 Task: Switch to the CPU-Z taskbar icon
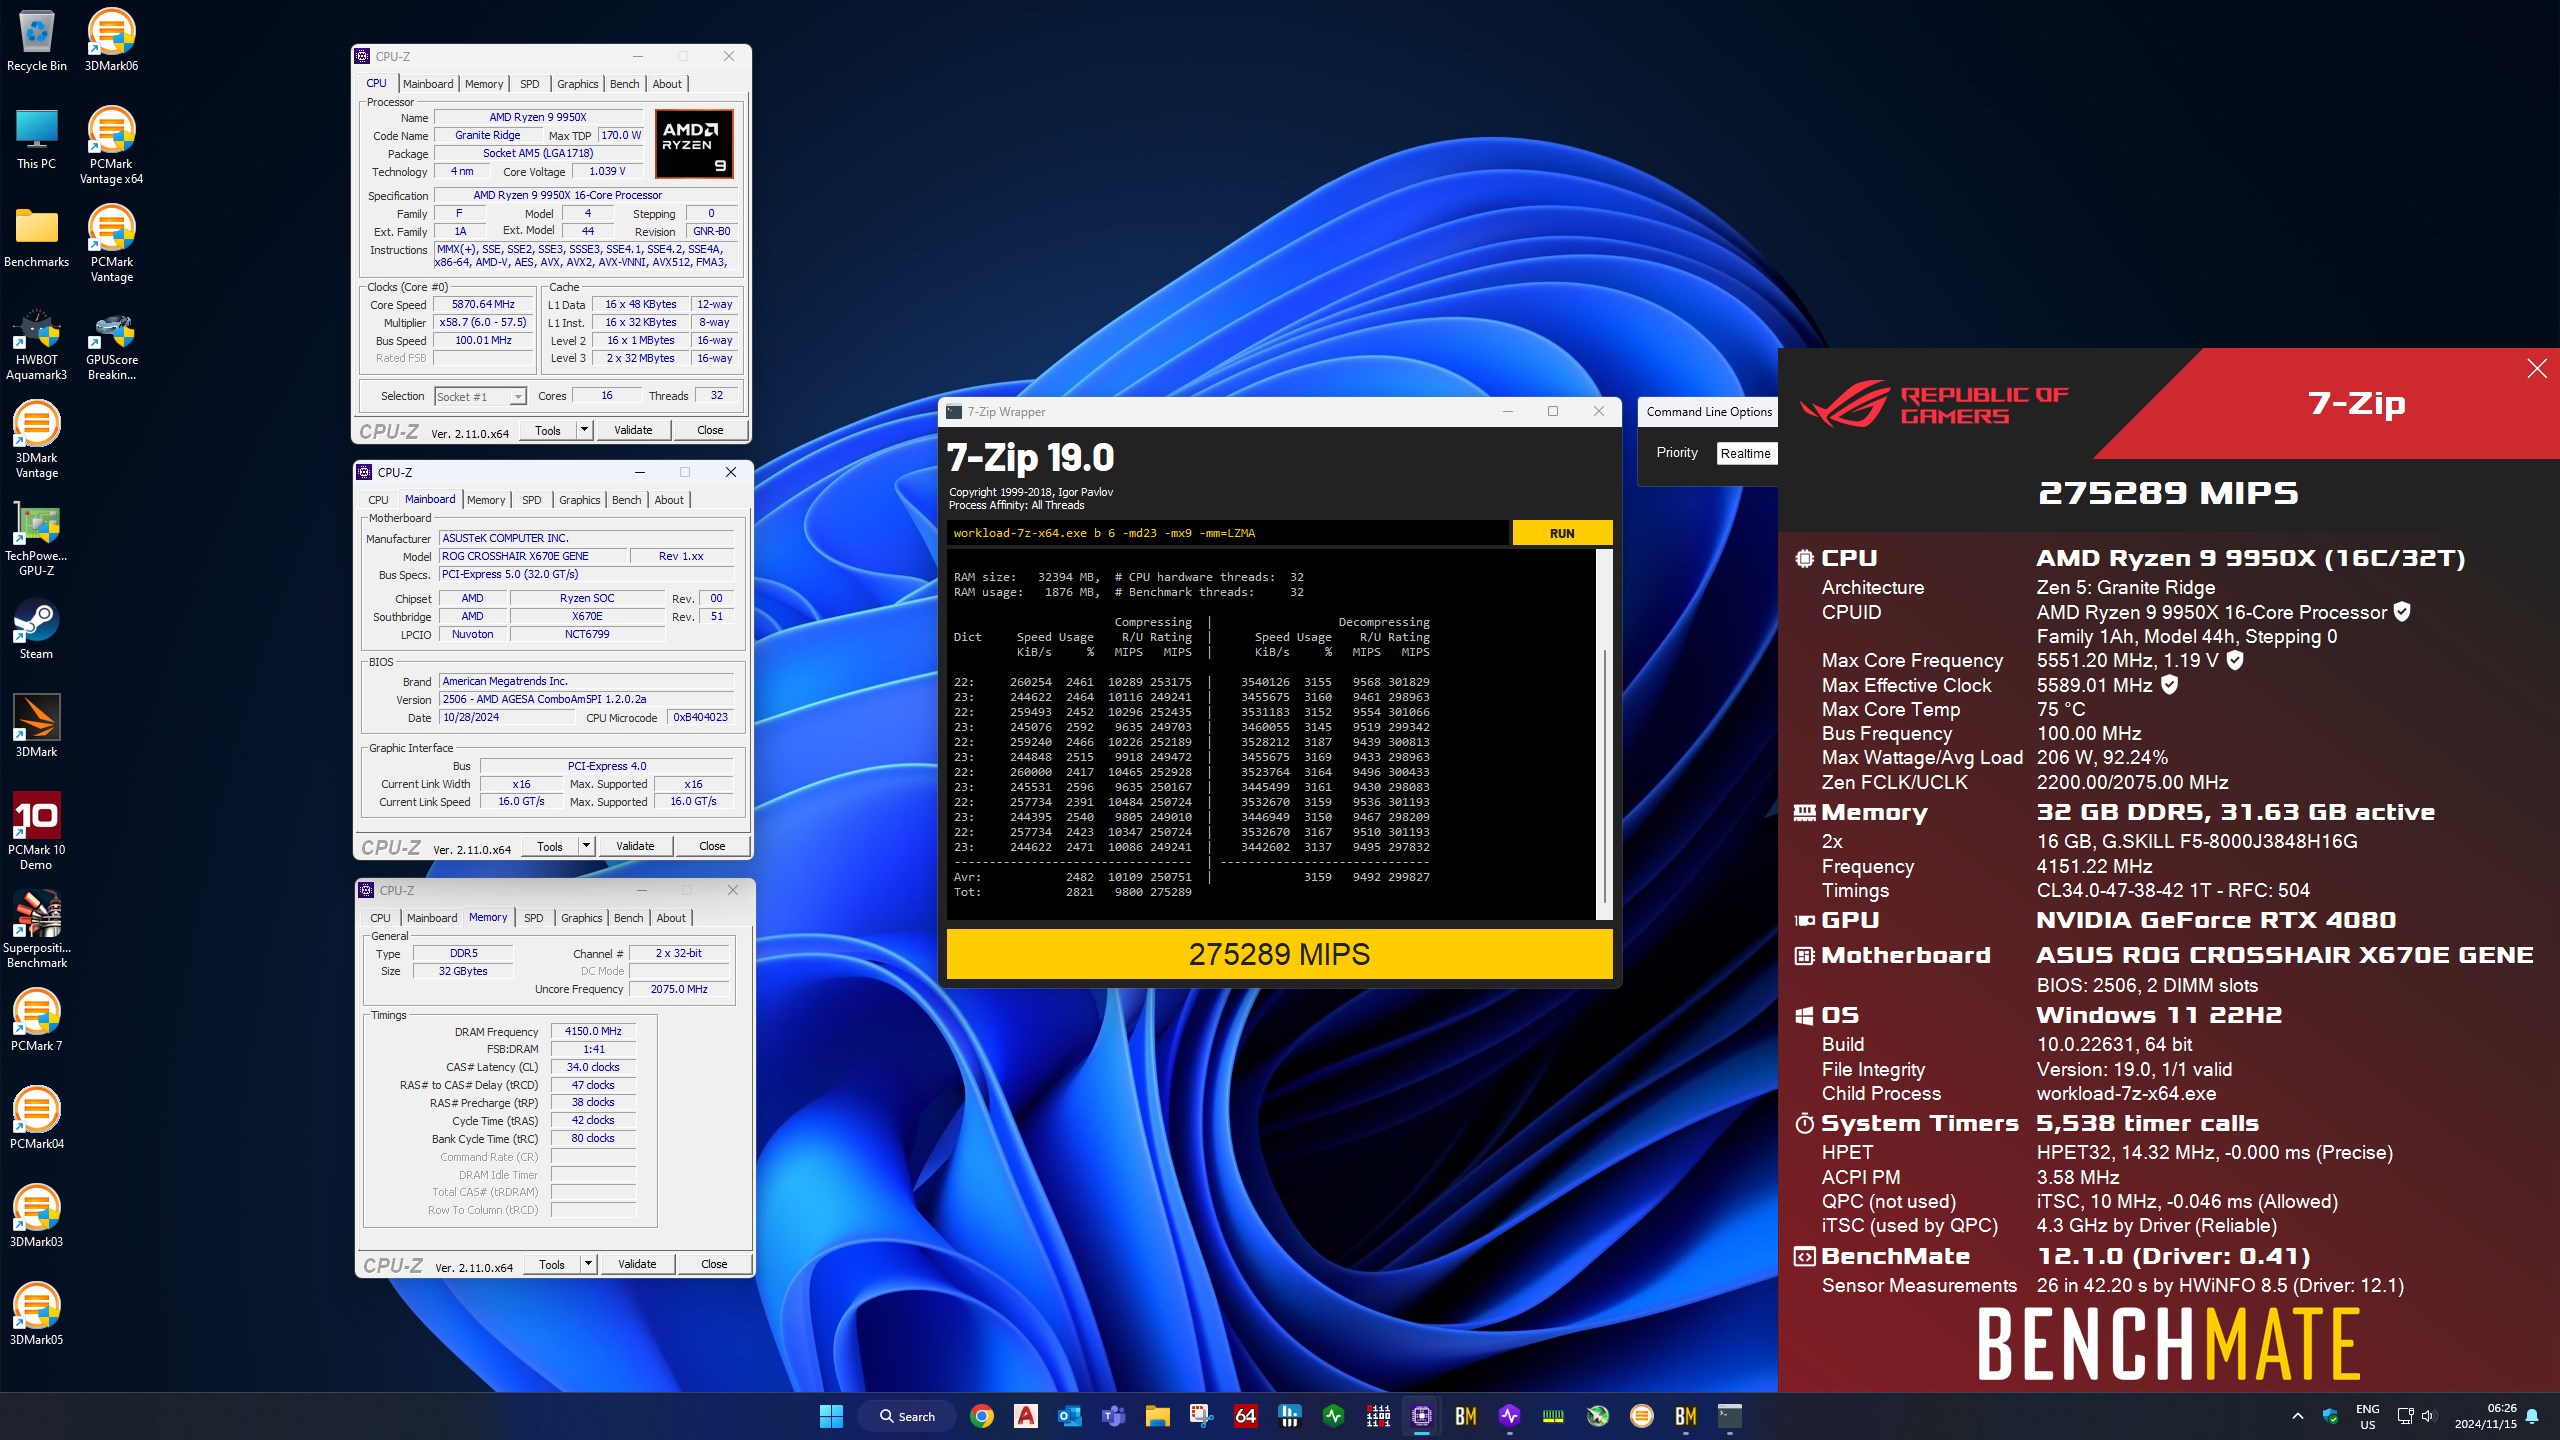(1422, 1416)
